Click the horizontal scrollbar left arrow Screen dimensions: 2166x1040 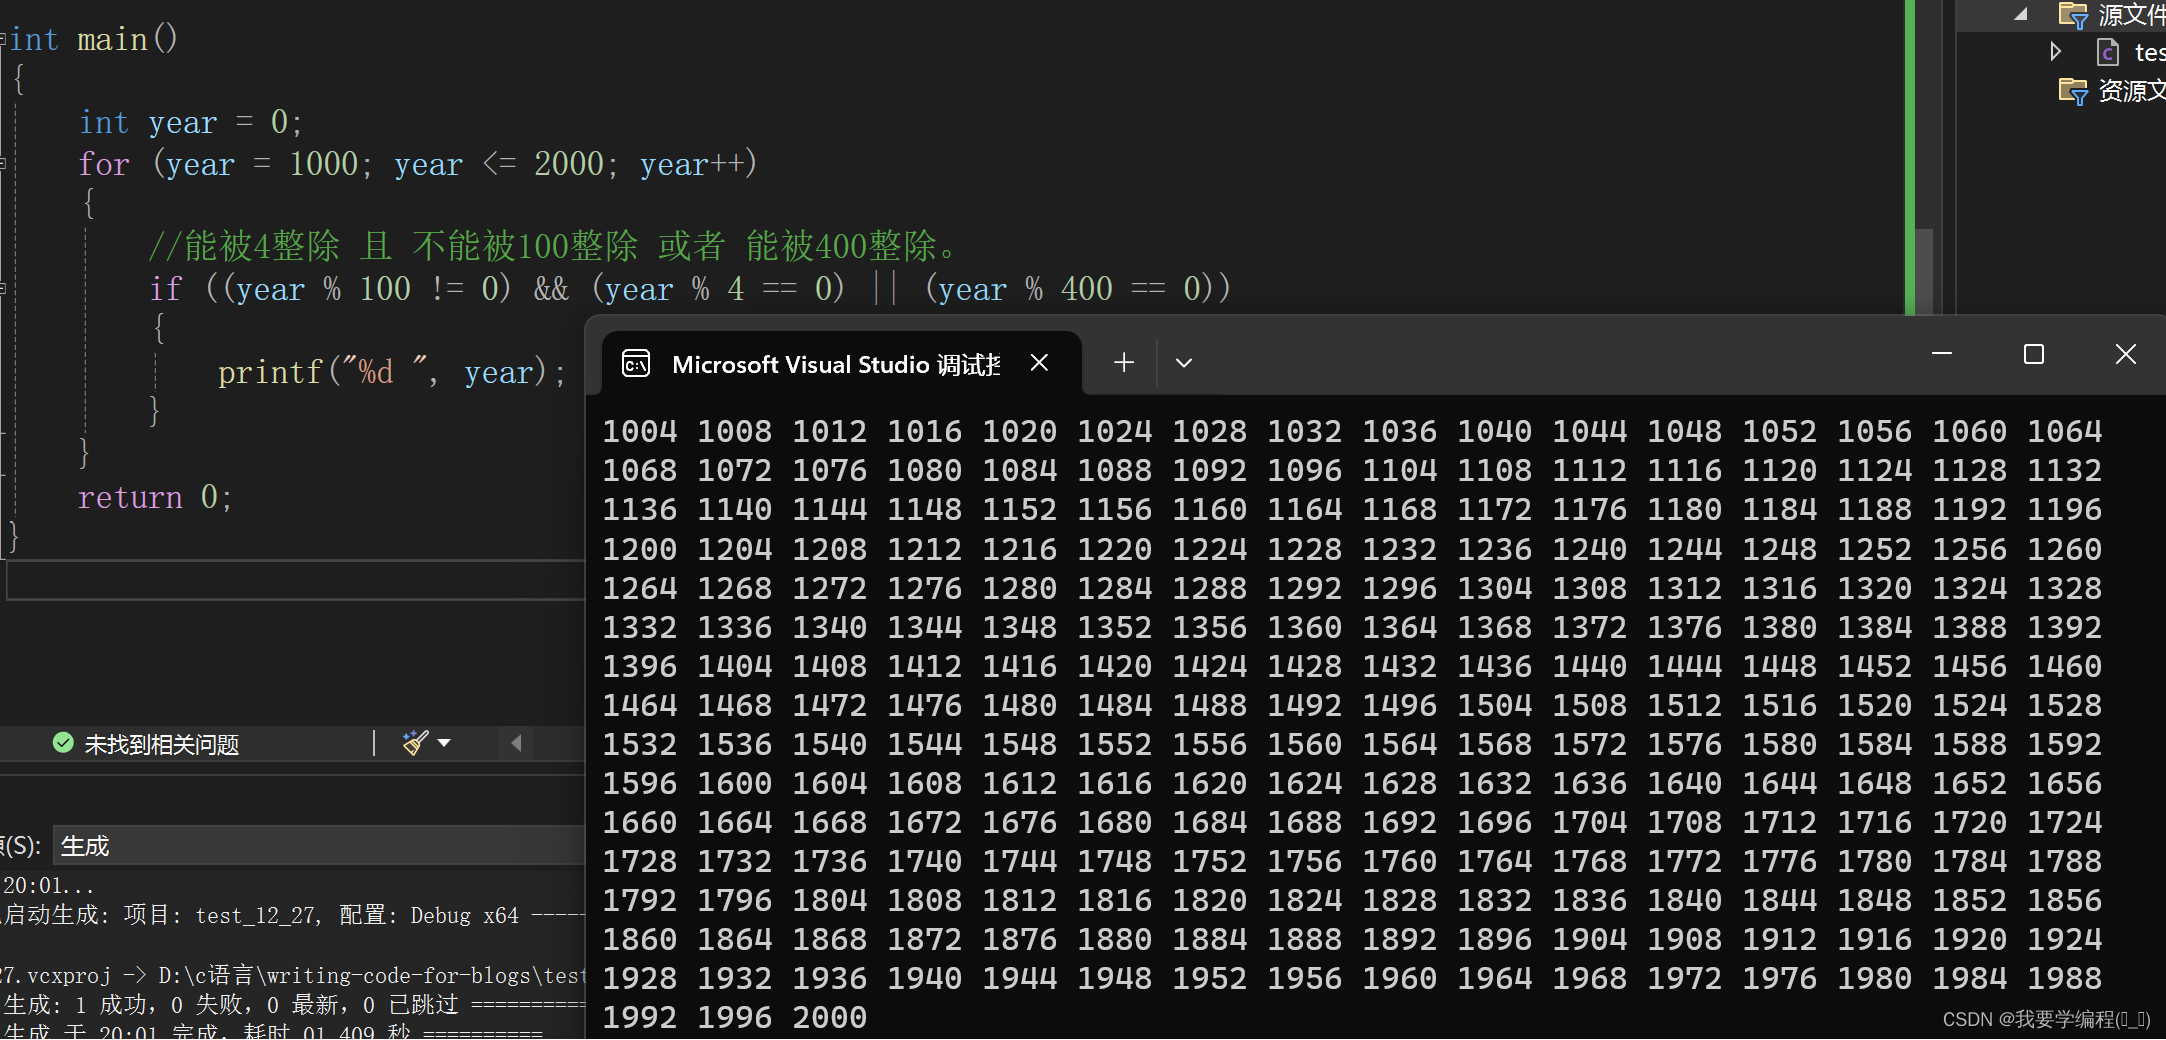(x=517, y=743)
